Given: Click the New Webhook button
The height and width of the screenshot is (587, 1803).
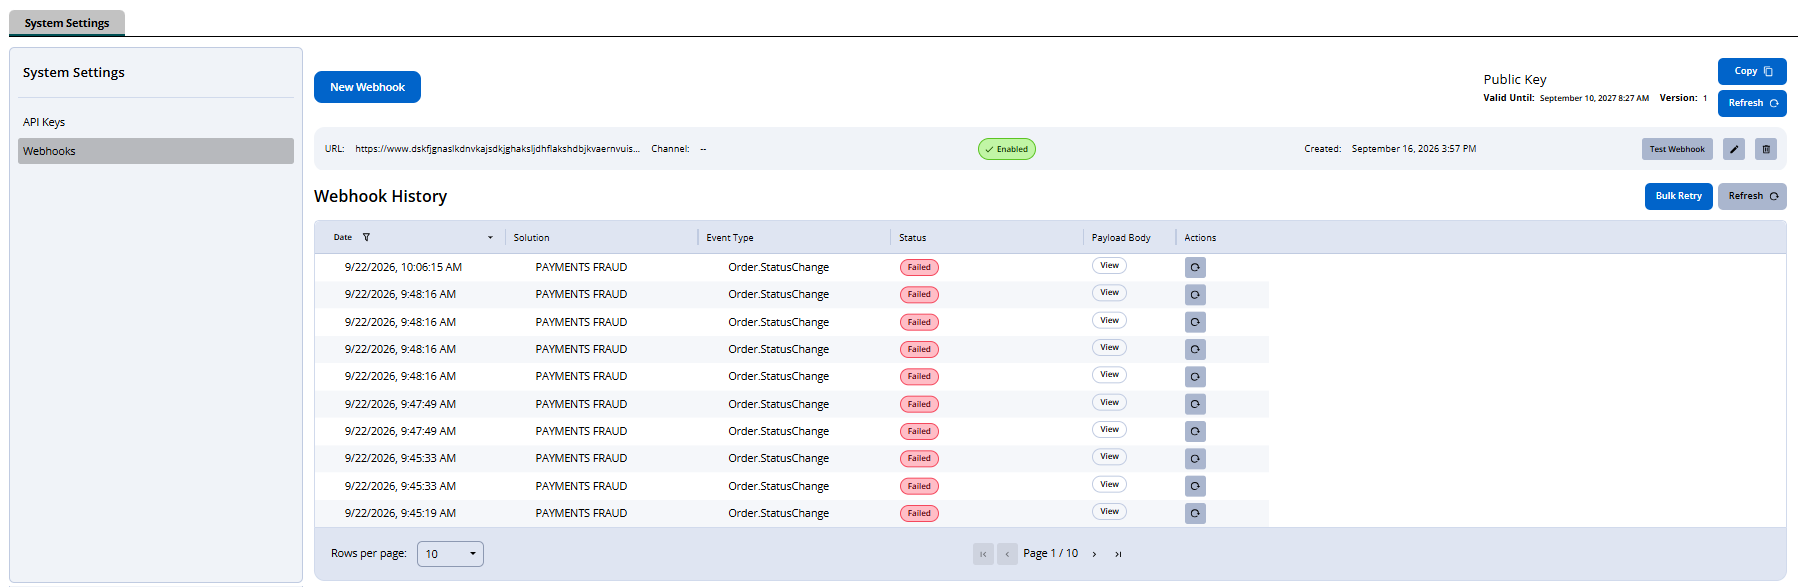Looking at the screenshot, I should click(x=367, y=87).
